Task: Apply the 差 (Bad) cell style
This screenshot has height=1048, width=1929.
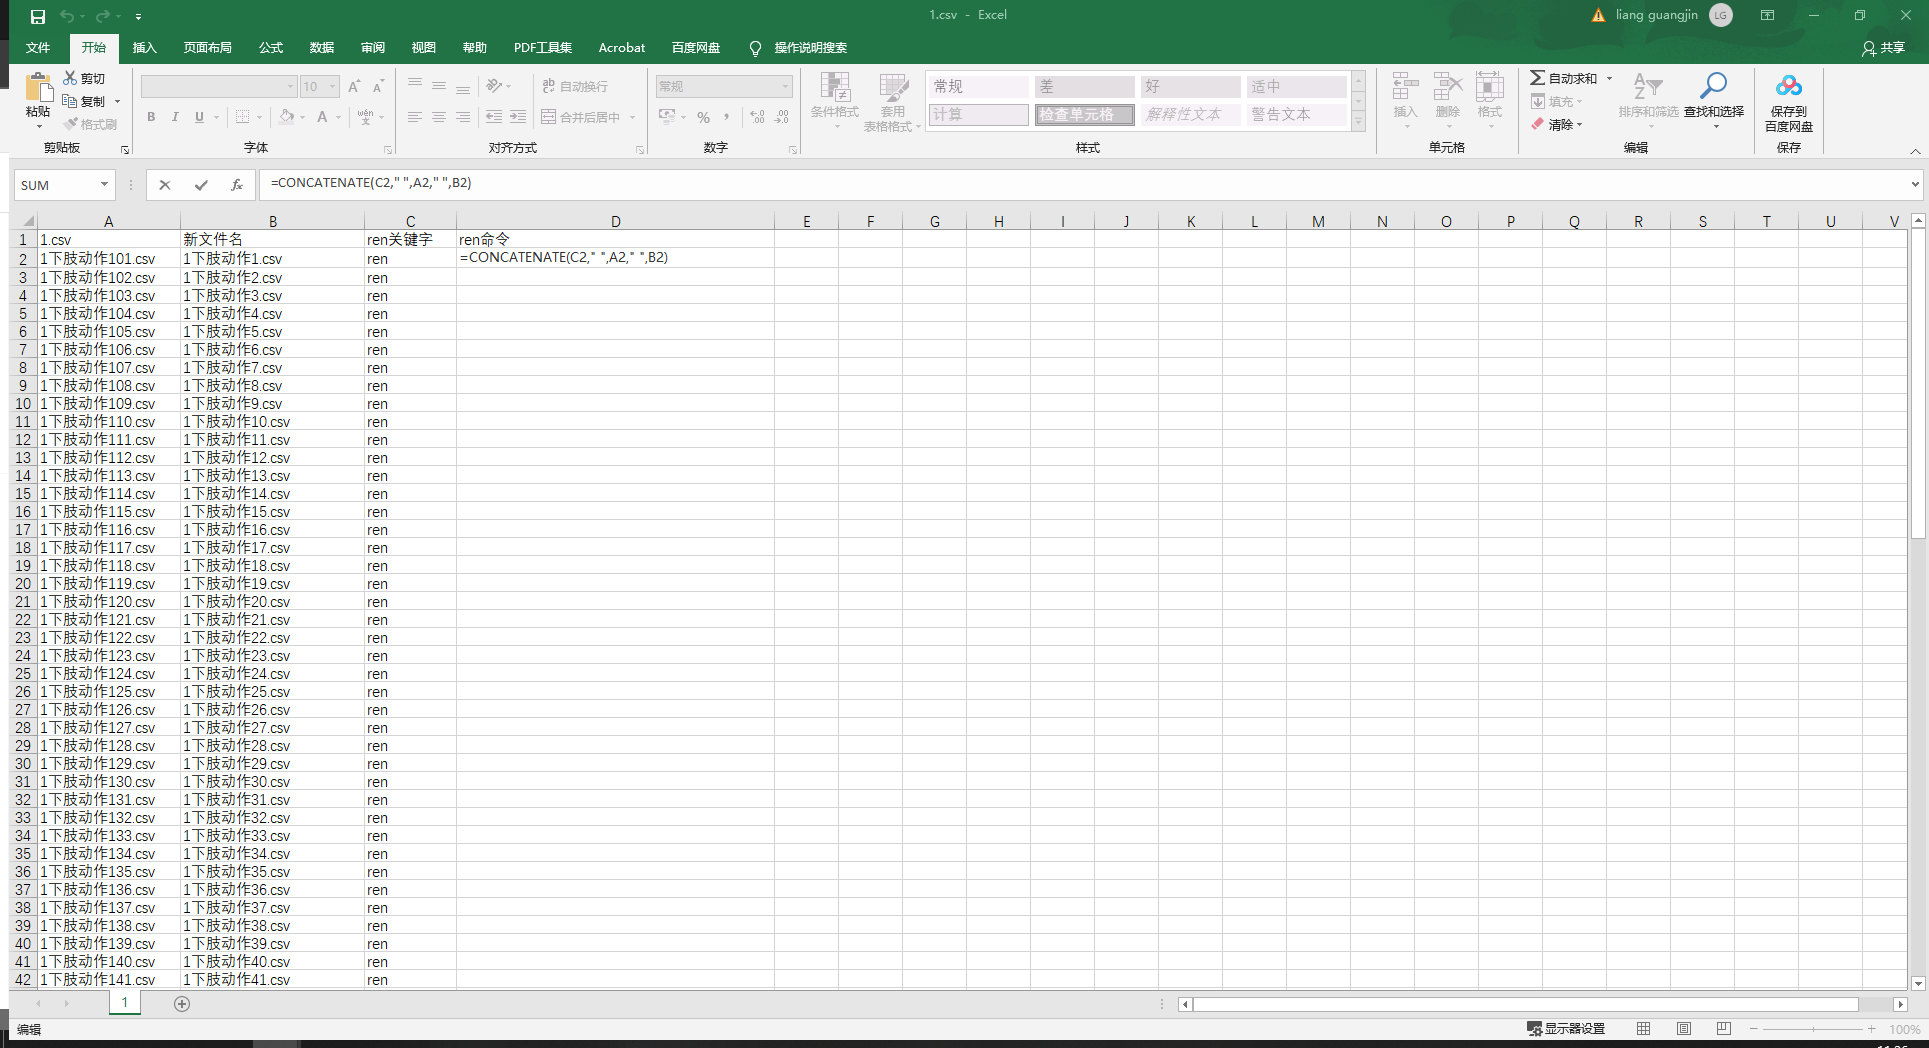Action: click(x=1084, y=87)
